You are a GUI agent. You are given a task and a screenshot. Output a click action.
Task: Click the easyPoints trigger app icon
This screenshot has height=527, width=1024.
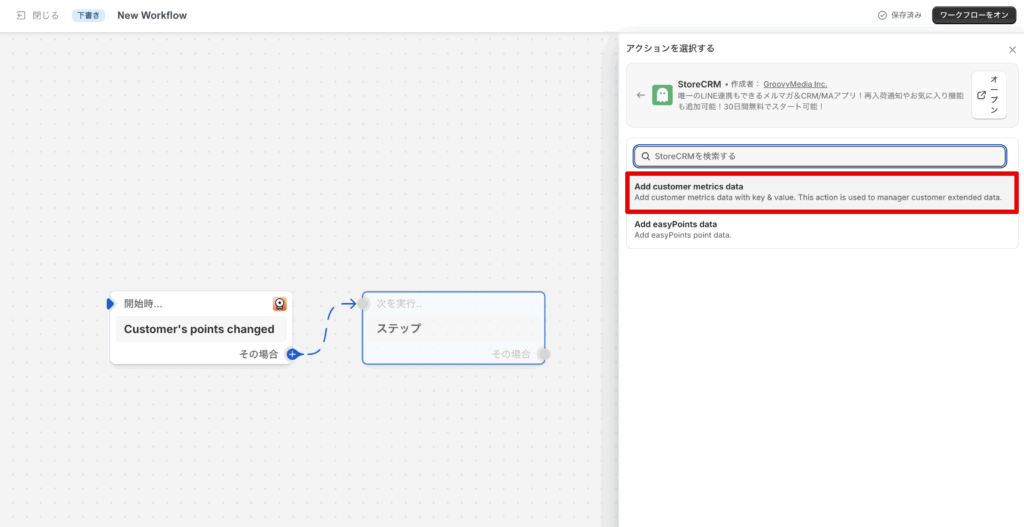(280, 304)
